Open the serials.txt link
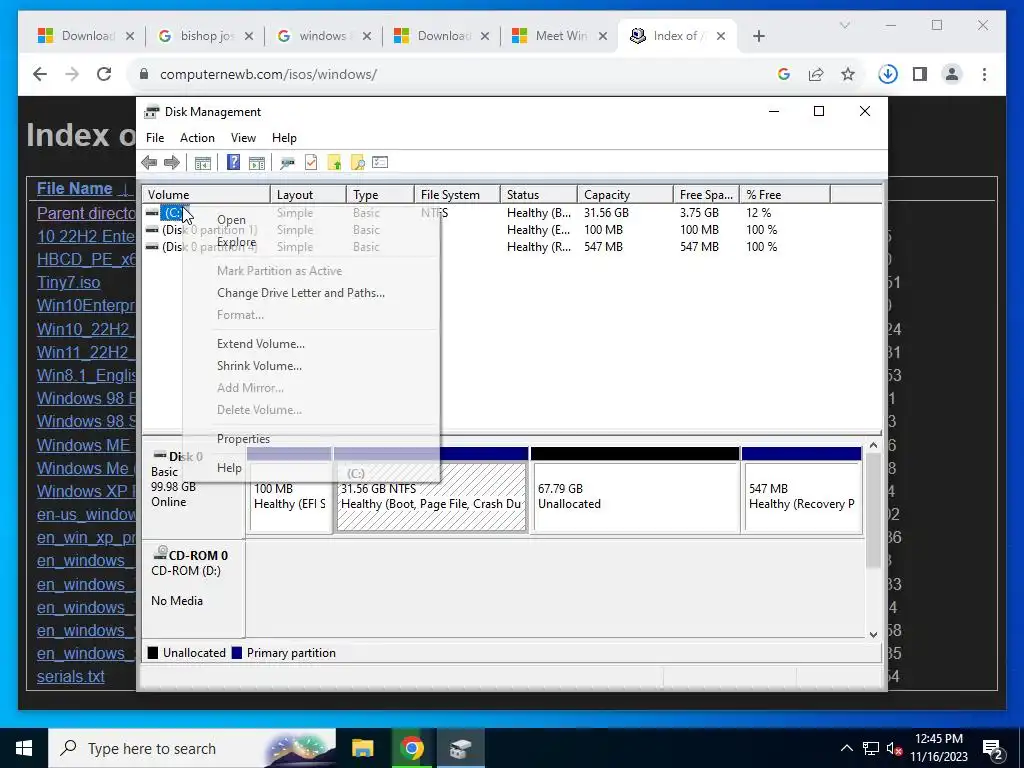This screenshot has height=768, width=1024. (x=71, y=677)
